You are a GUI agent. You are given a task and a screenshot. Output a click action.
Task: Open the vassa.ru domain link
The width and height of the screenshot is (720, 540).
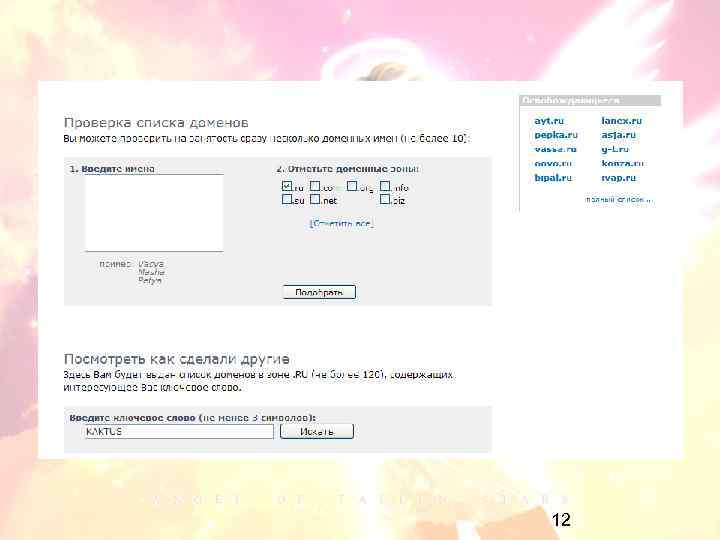pos(555,149)
